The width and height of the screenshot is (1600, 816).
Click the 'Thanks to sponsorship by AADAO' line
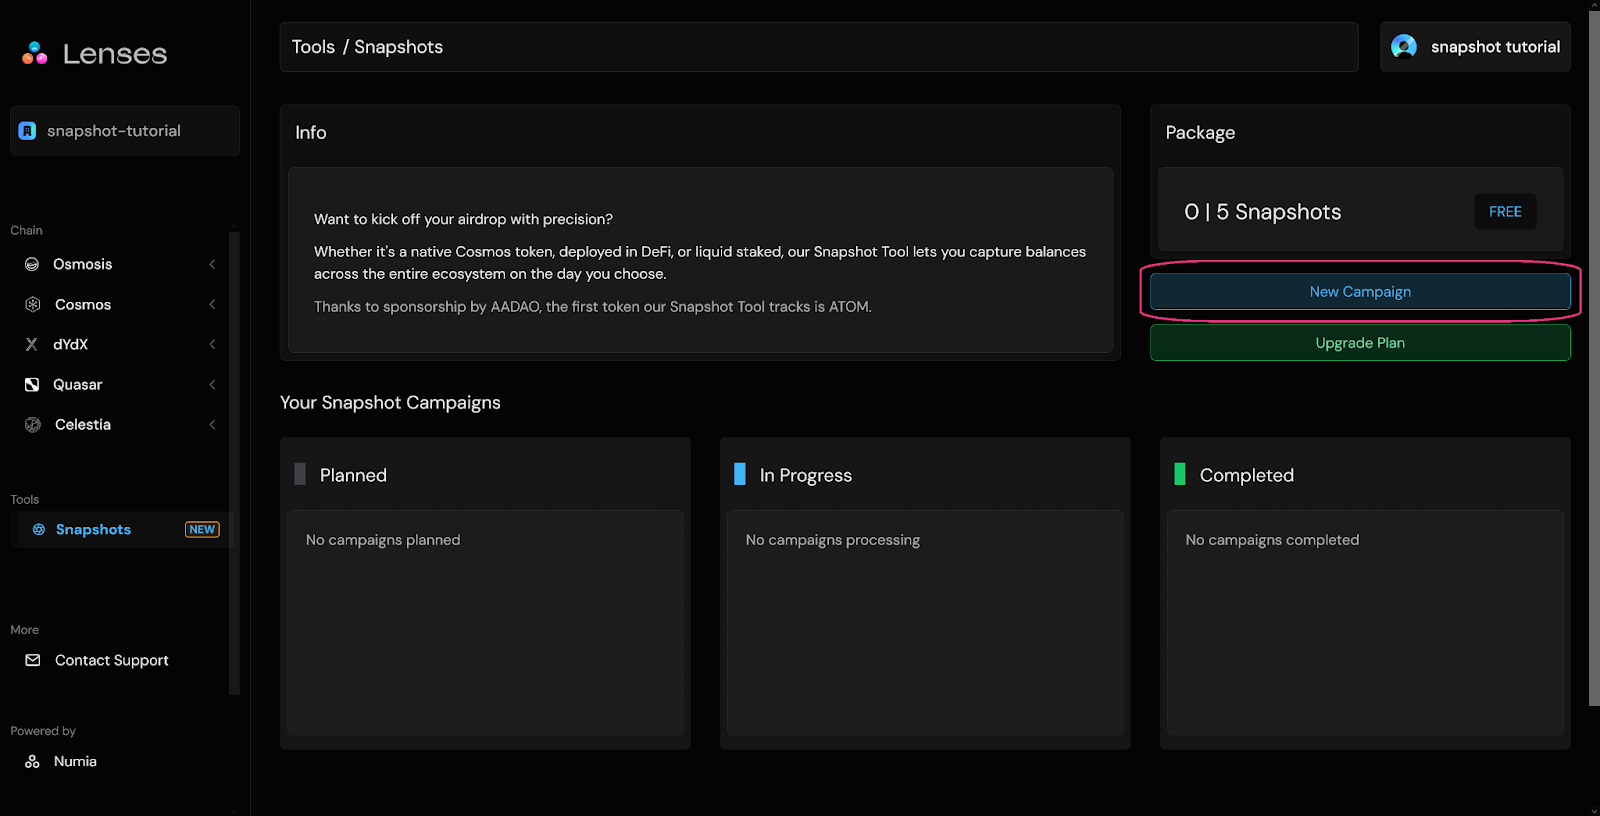click(593, 306)
